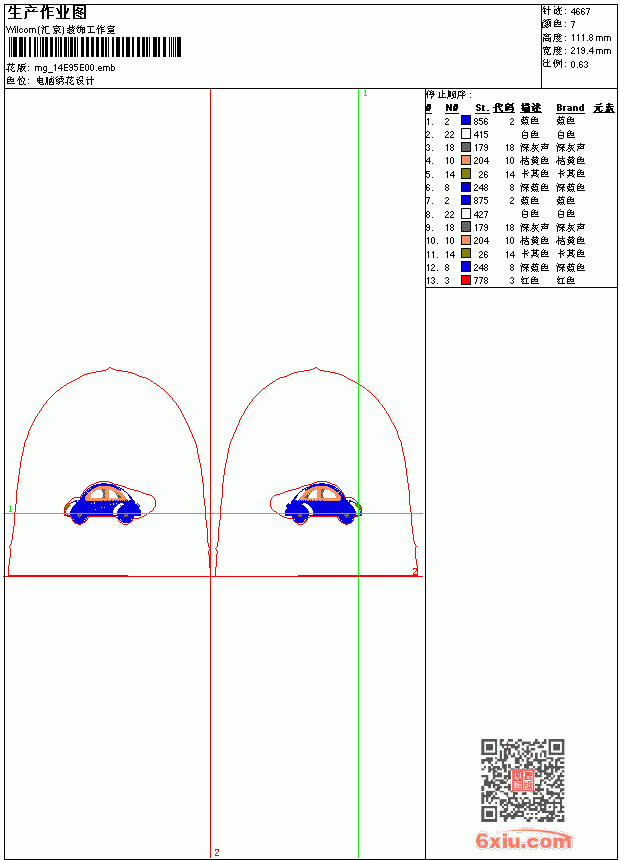Click the QR code image

[522, 780]
